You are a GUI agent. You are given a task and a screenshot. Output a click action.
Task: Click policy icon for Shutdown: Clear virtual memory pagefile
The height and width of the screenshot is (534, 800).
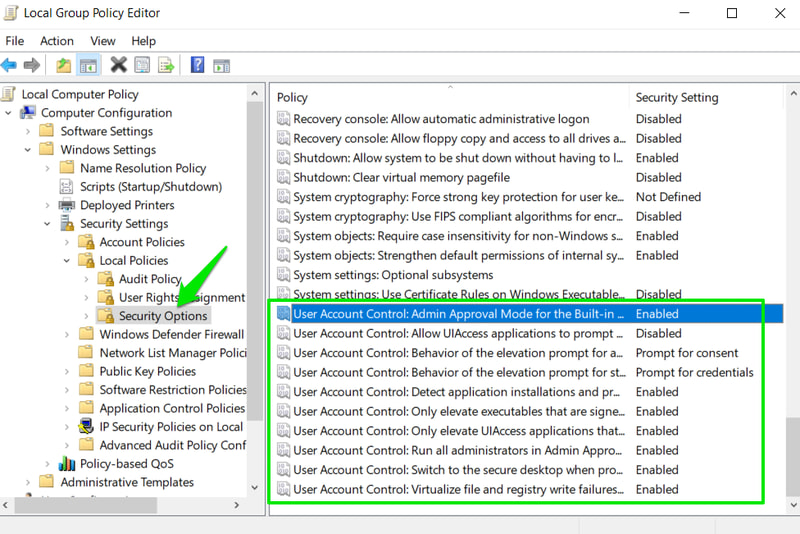pyautogui.click(x=284, y=177)
